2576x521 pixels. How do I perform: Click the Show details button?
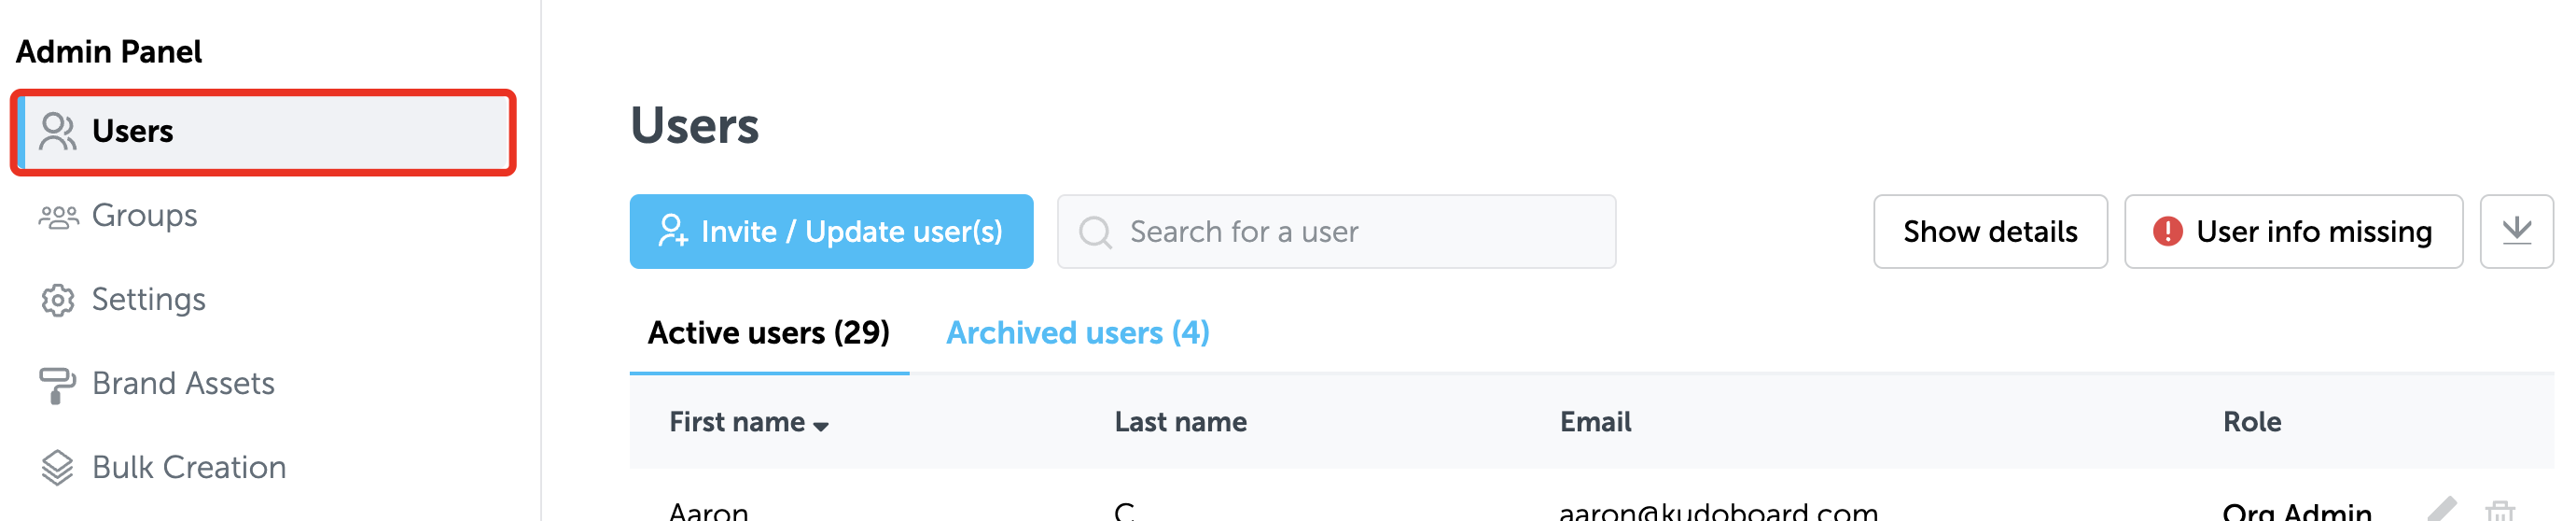click(1990, 232)
